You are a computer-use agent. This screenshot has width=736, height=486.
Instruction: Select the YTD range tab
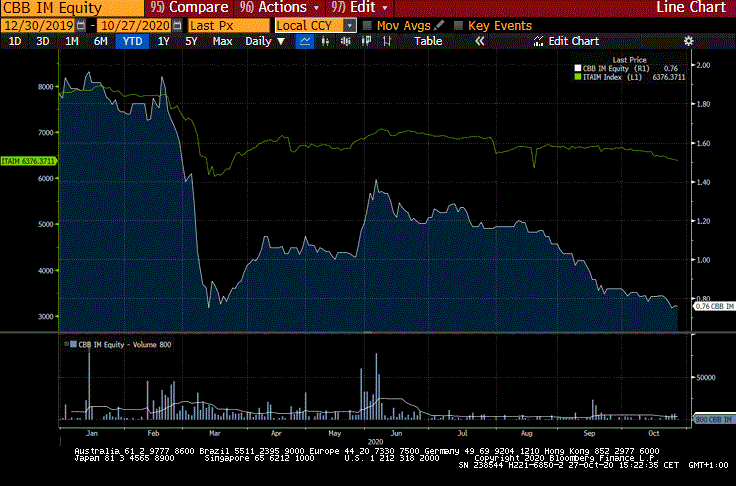point(132,41)
